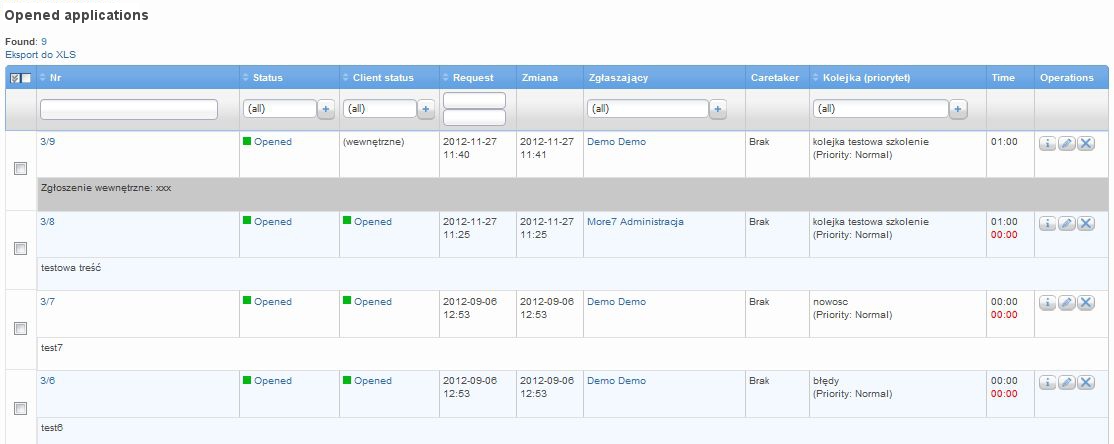Show info for application 3/6

(1047, 383)
